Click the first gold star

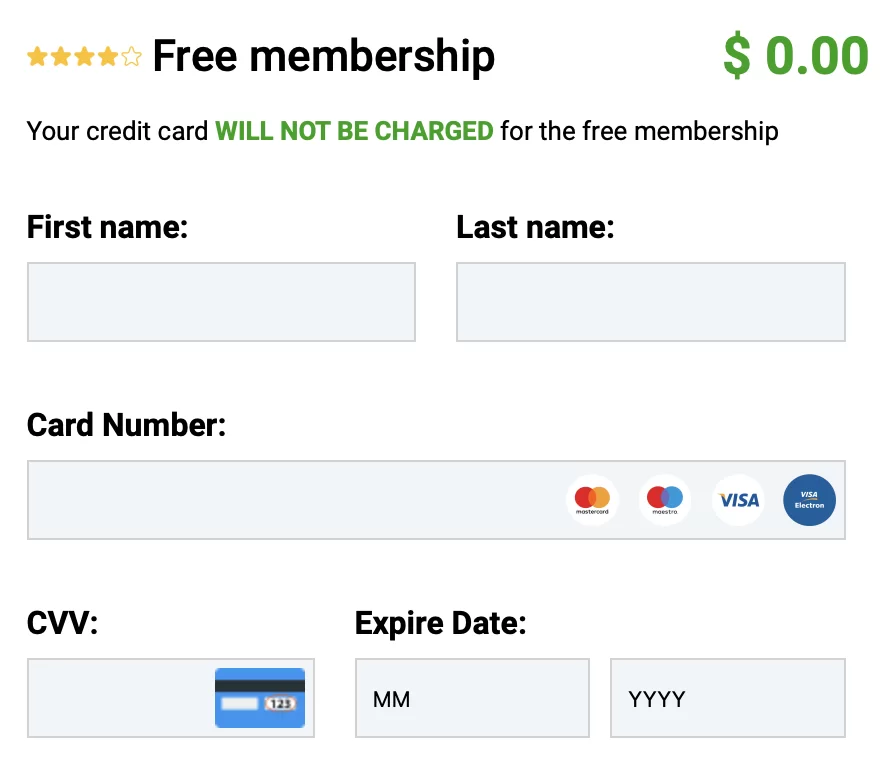point(37,57)
